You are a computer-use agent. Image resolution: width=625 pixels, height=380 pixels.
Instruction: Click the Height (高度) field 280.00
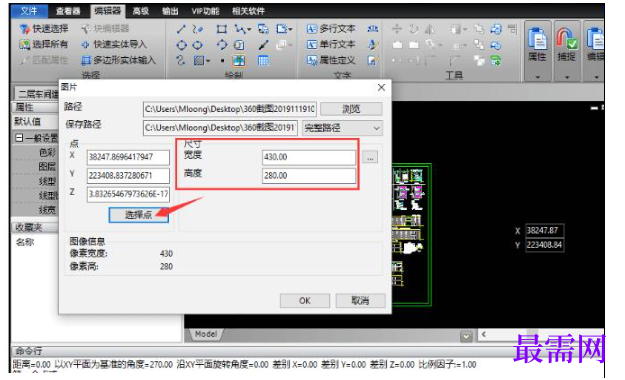pos(309,175)
